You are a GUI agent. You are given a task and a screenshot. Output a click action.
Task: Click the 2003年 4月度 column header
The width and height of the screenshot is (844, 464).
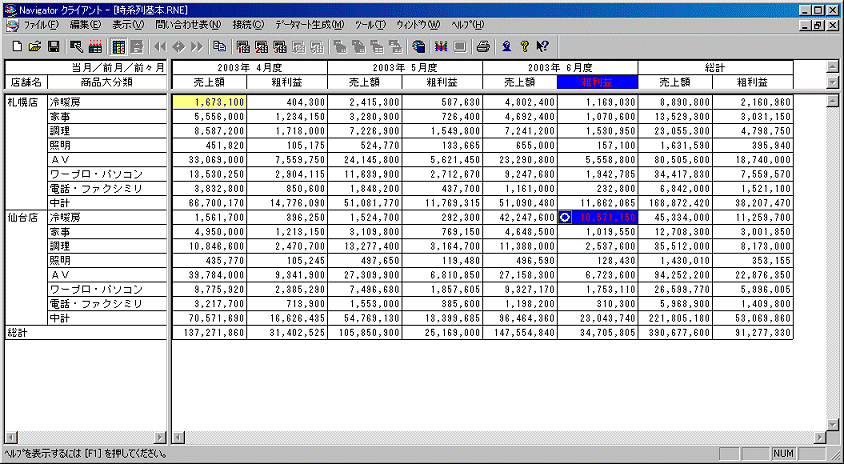click(250, 68)
